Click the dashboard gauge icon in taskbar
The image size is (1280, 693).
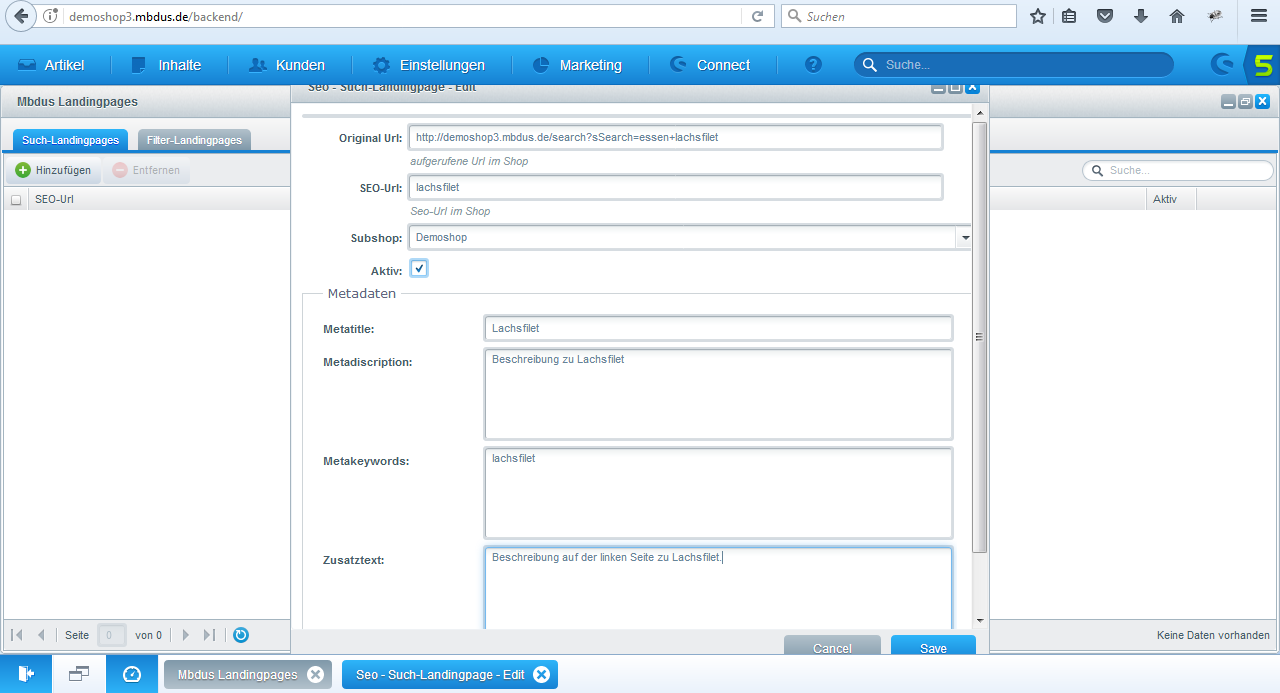[132, 675]
